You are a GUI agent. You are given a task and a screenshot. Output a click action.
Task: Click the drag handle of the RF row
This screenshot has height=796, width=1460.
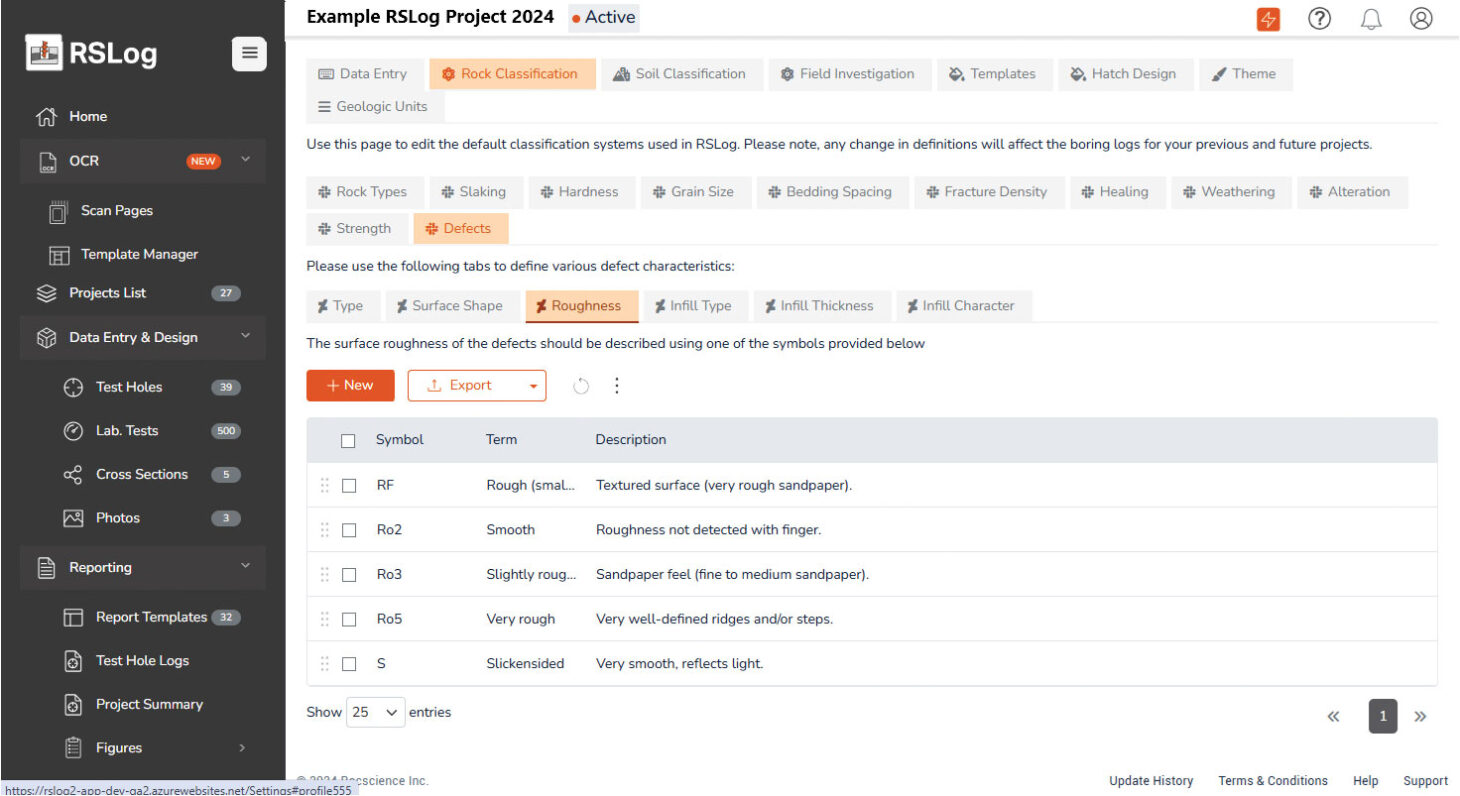tap(324, 485)
